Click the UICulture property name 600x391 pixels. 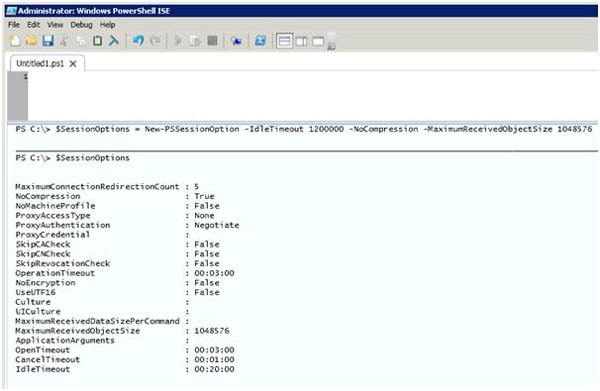38,311
